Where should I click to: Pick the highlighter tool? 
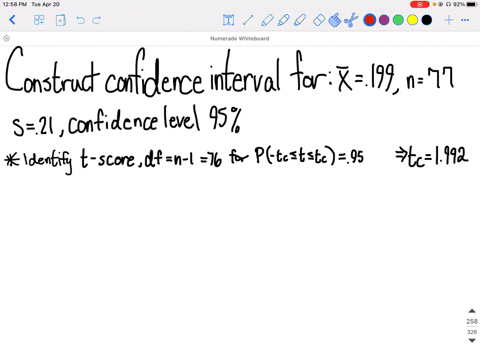click(300, 20)
